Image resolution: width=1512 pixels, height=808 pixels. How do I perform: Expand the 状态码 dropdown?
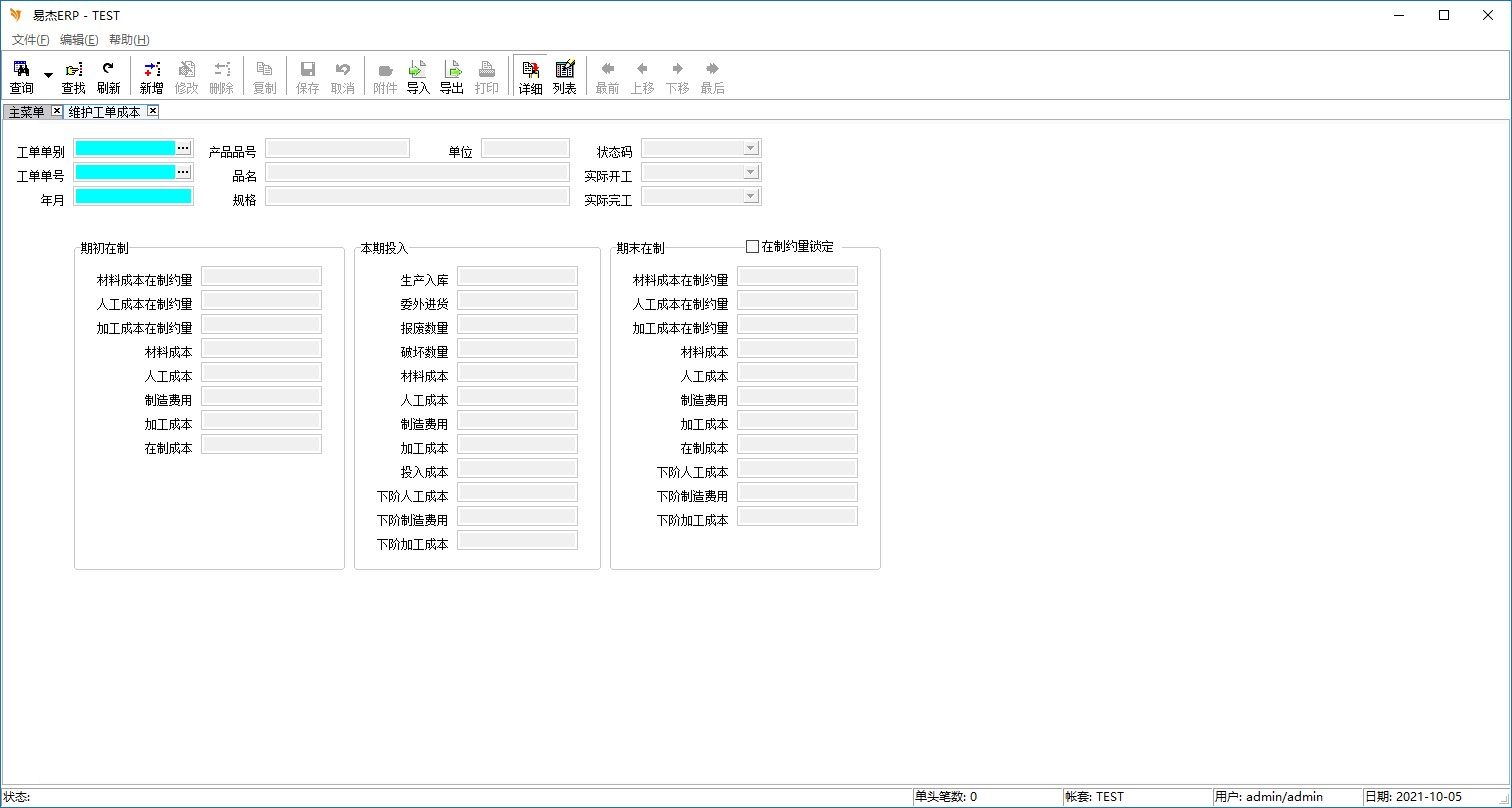point(750,148)
